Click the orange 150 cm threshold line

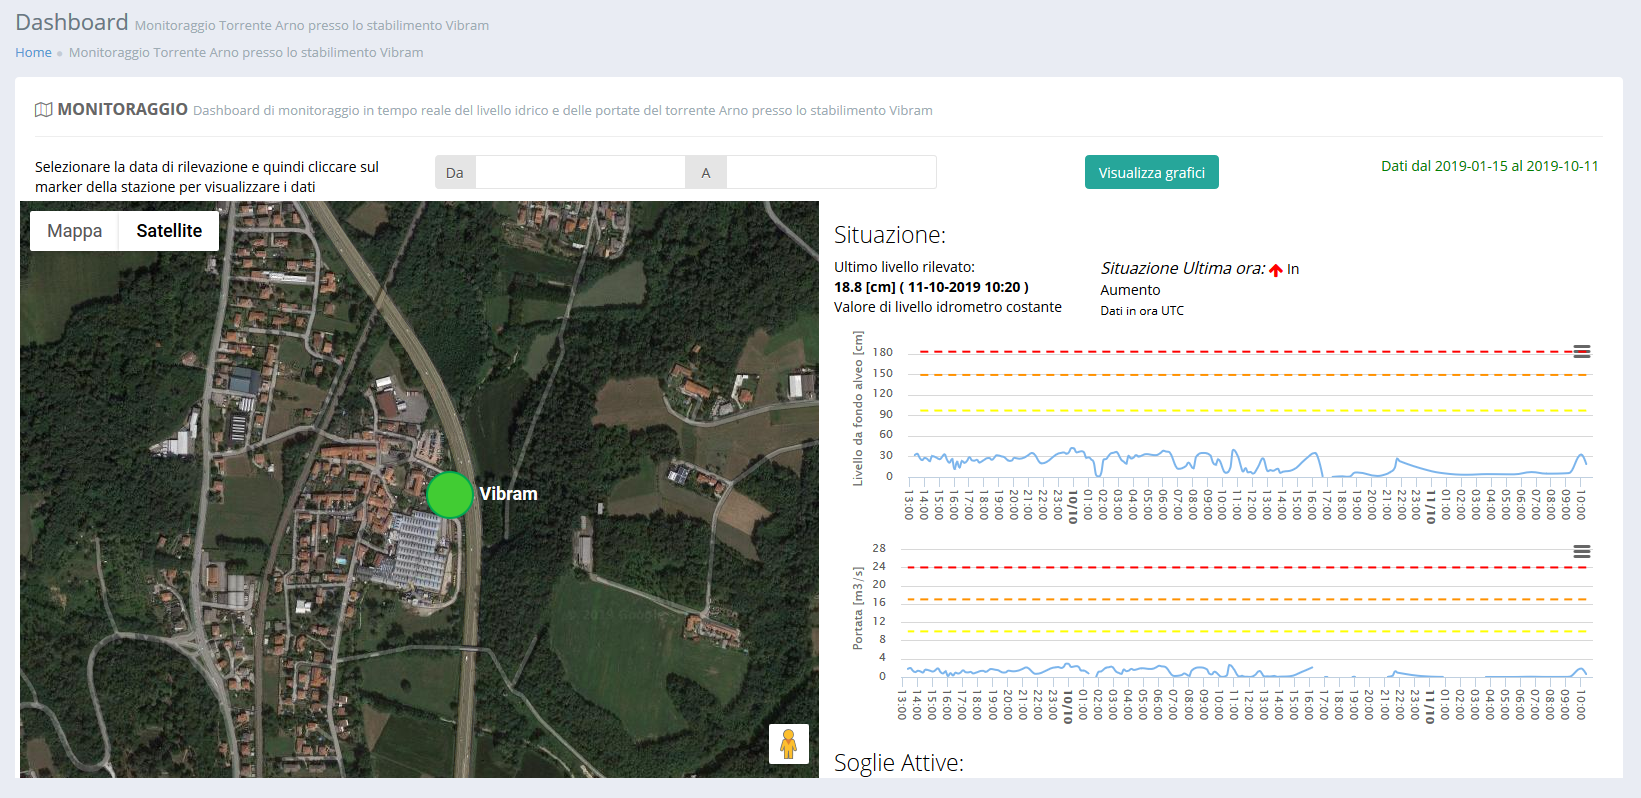tap(1253, 375)
